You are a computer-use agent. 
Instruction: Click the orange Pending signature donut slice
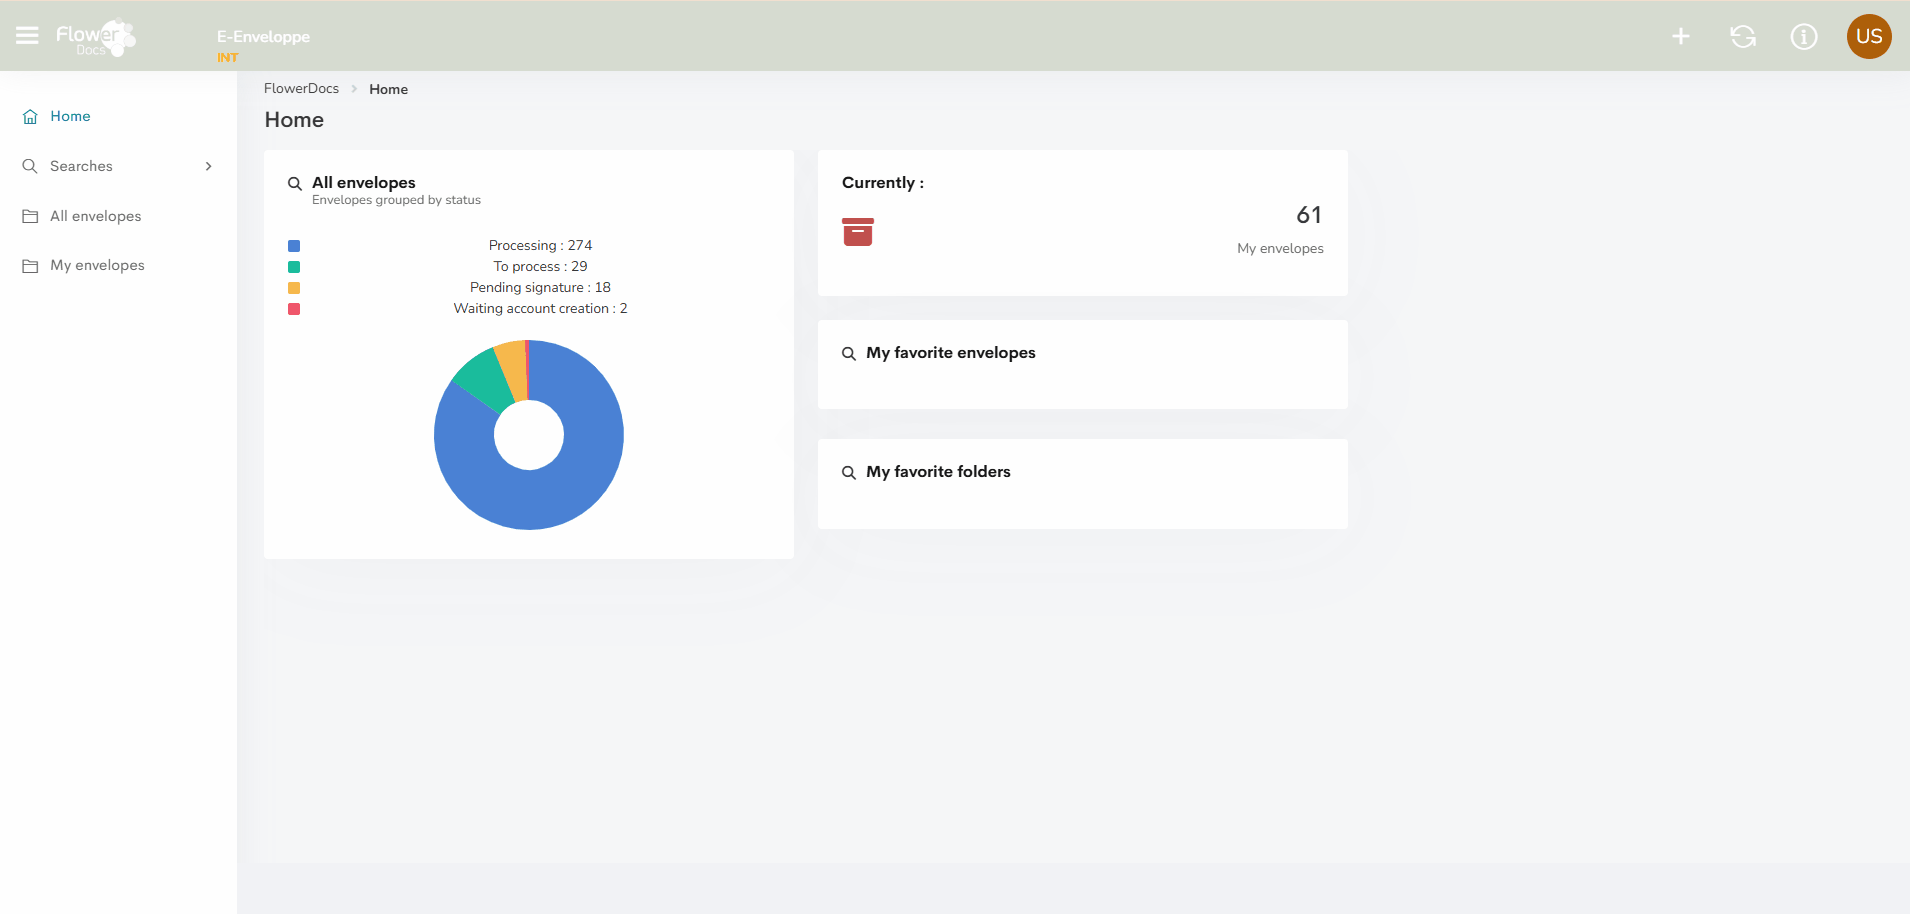[x=513, y=370]
